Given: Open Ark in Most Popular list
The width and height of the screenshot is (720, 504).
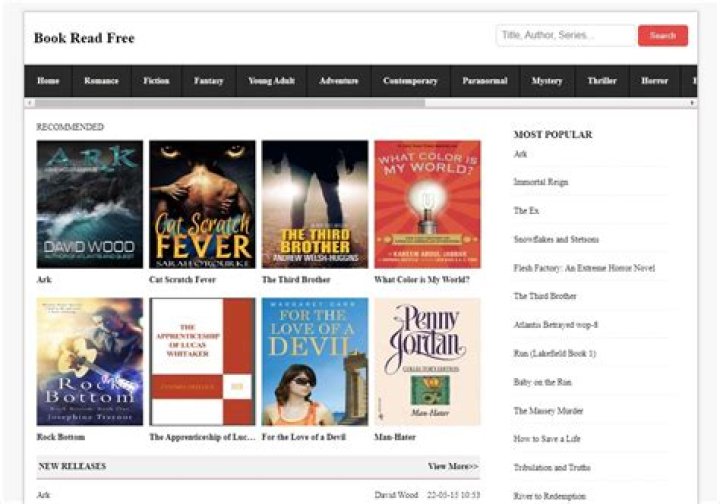Looking at the screenshot, I should pos(520,154).
